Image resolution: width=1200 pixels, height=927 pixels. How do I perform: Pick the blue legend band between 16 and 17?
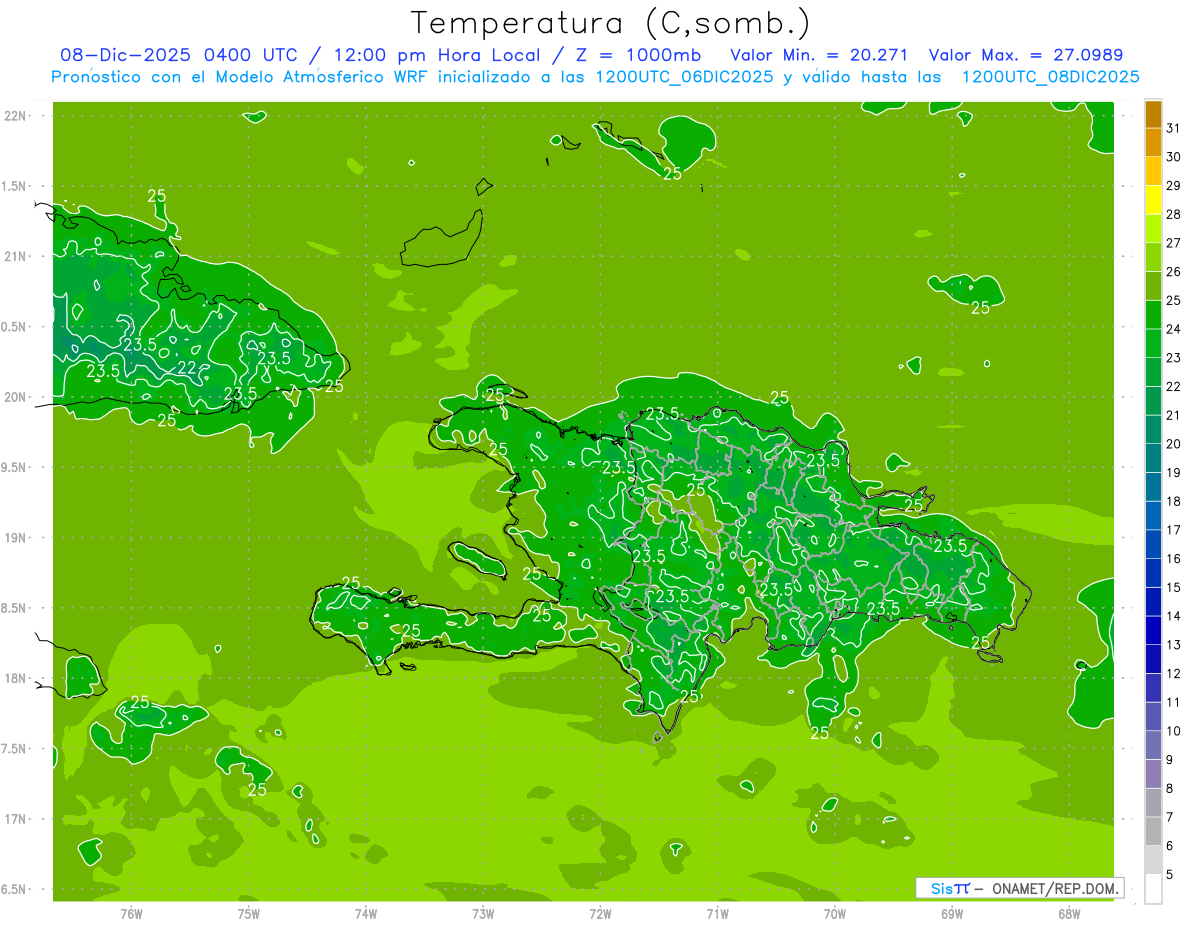pos(1153,544)
